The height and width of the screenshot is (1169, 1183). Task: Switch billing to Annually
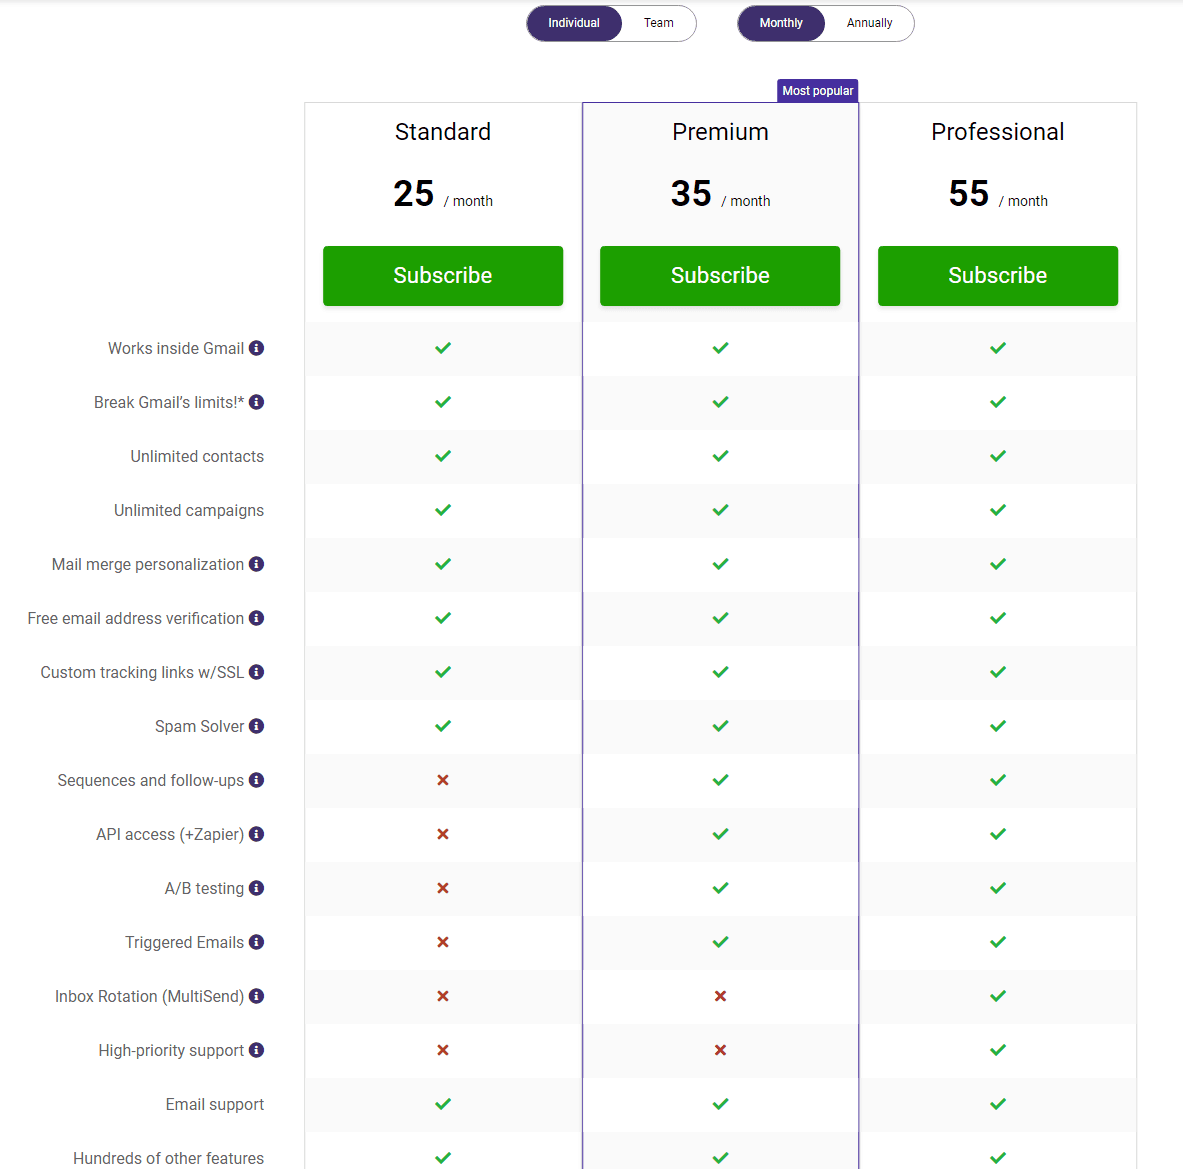click(x=869, y=23)
